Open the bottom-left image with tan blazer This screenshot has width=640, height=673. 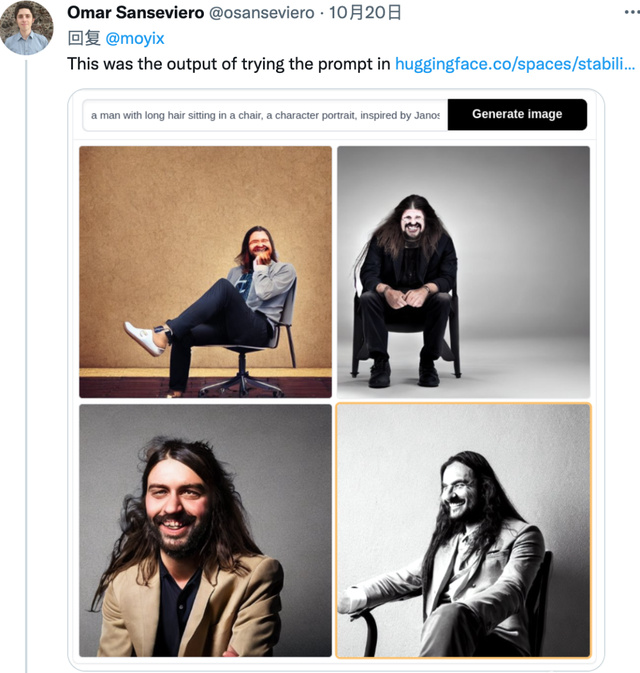(x=205, y=530)
